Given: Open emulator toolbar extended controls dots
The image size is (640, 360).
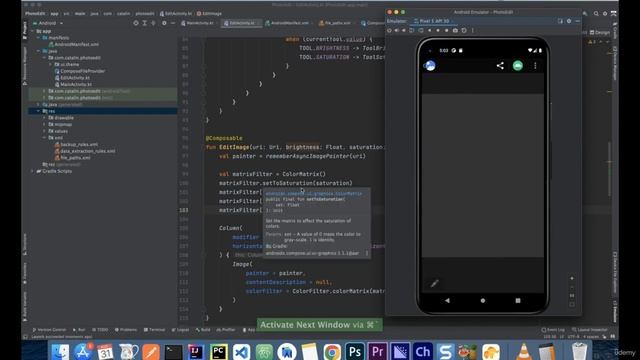Looking at the screenshot, I should 473,30.
